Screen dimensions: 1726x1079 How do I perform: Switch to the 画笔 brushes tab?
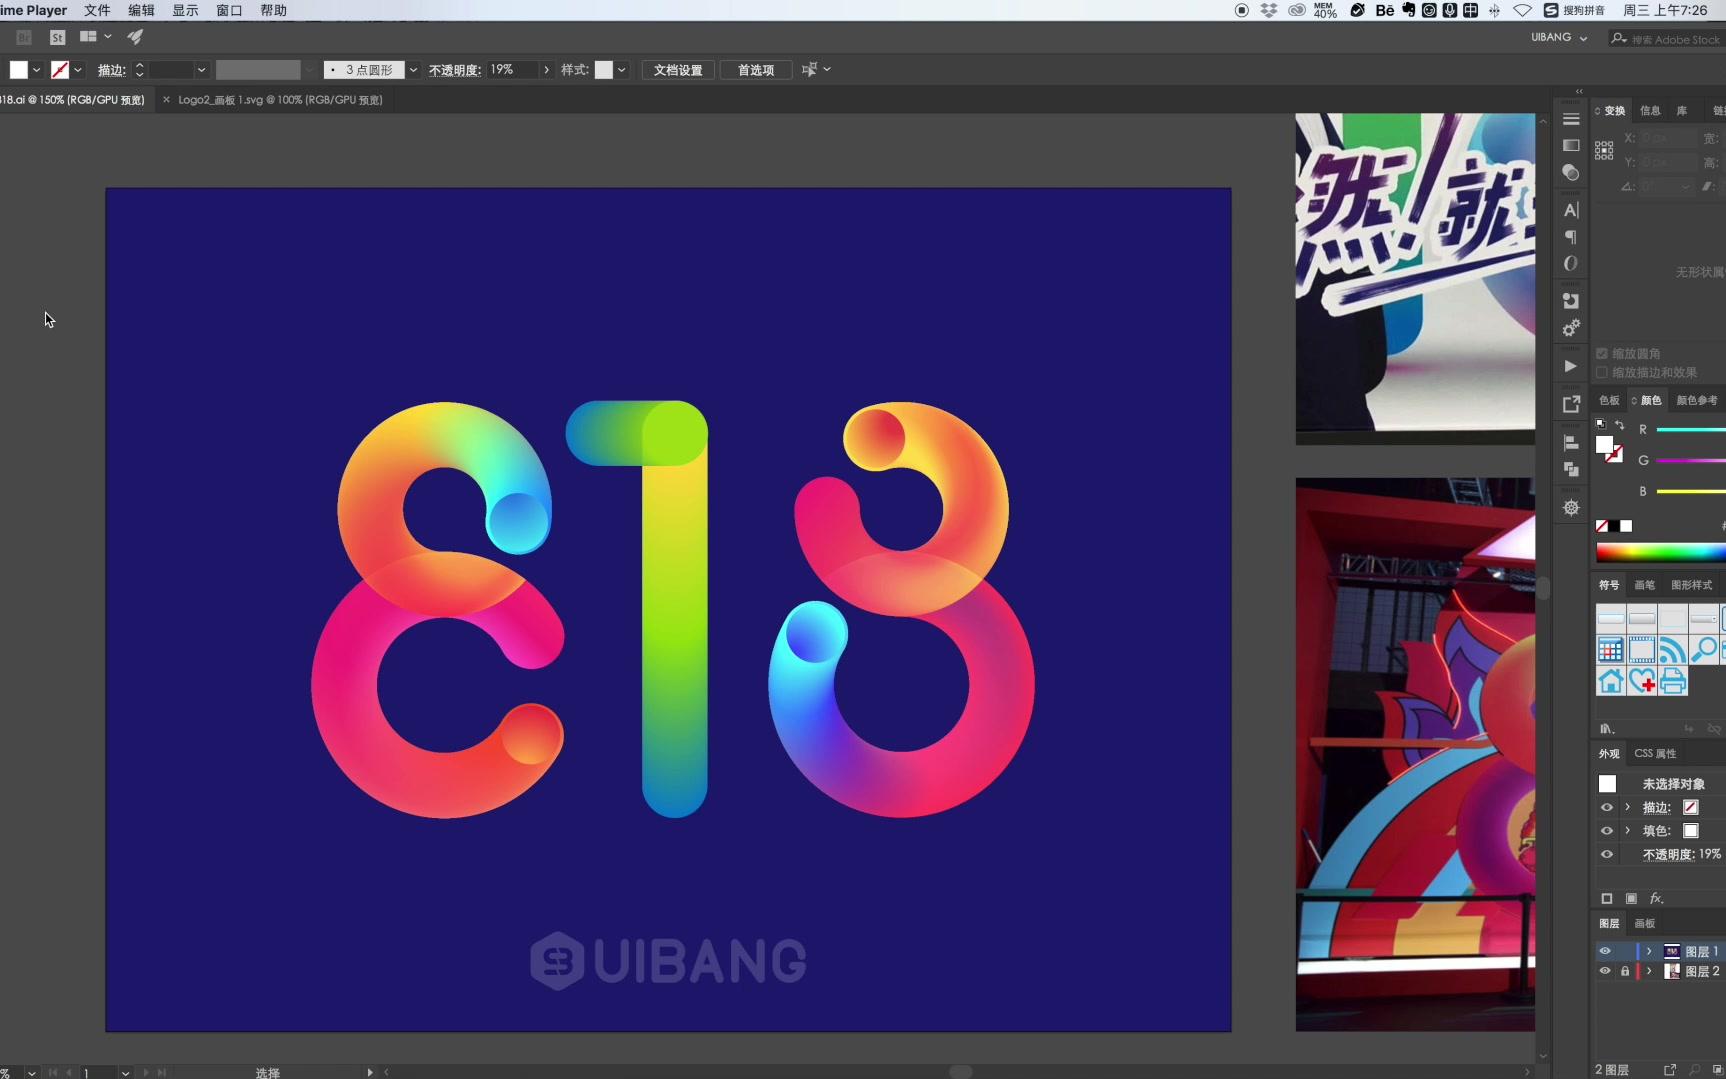click(x=1644, y=585)
